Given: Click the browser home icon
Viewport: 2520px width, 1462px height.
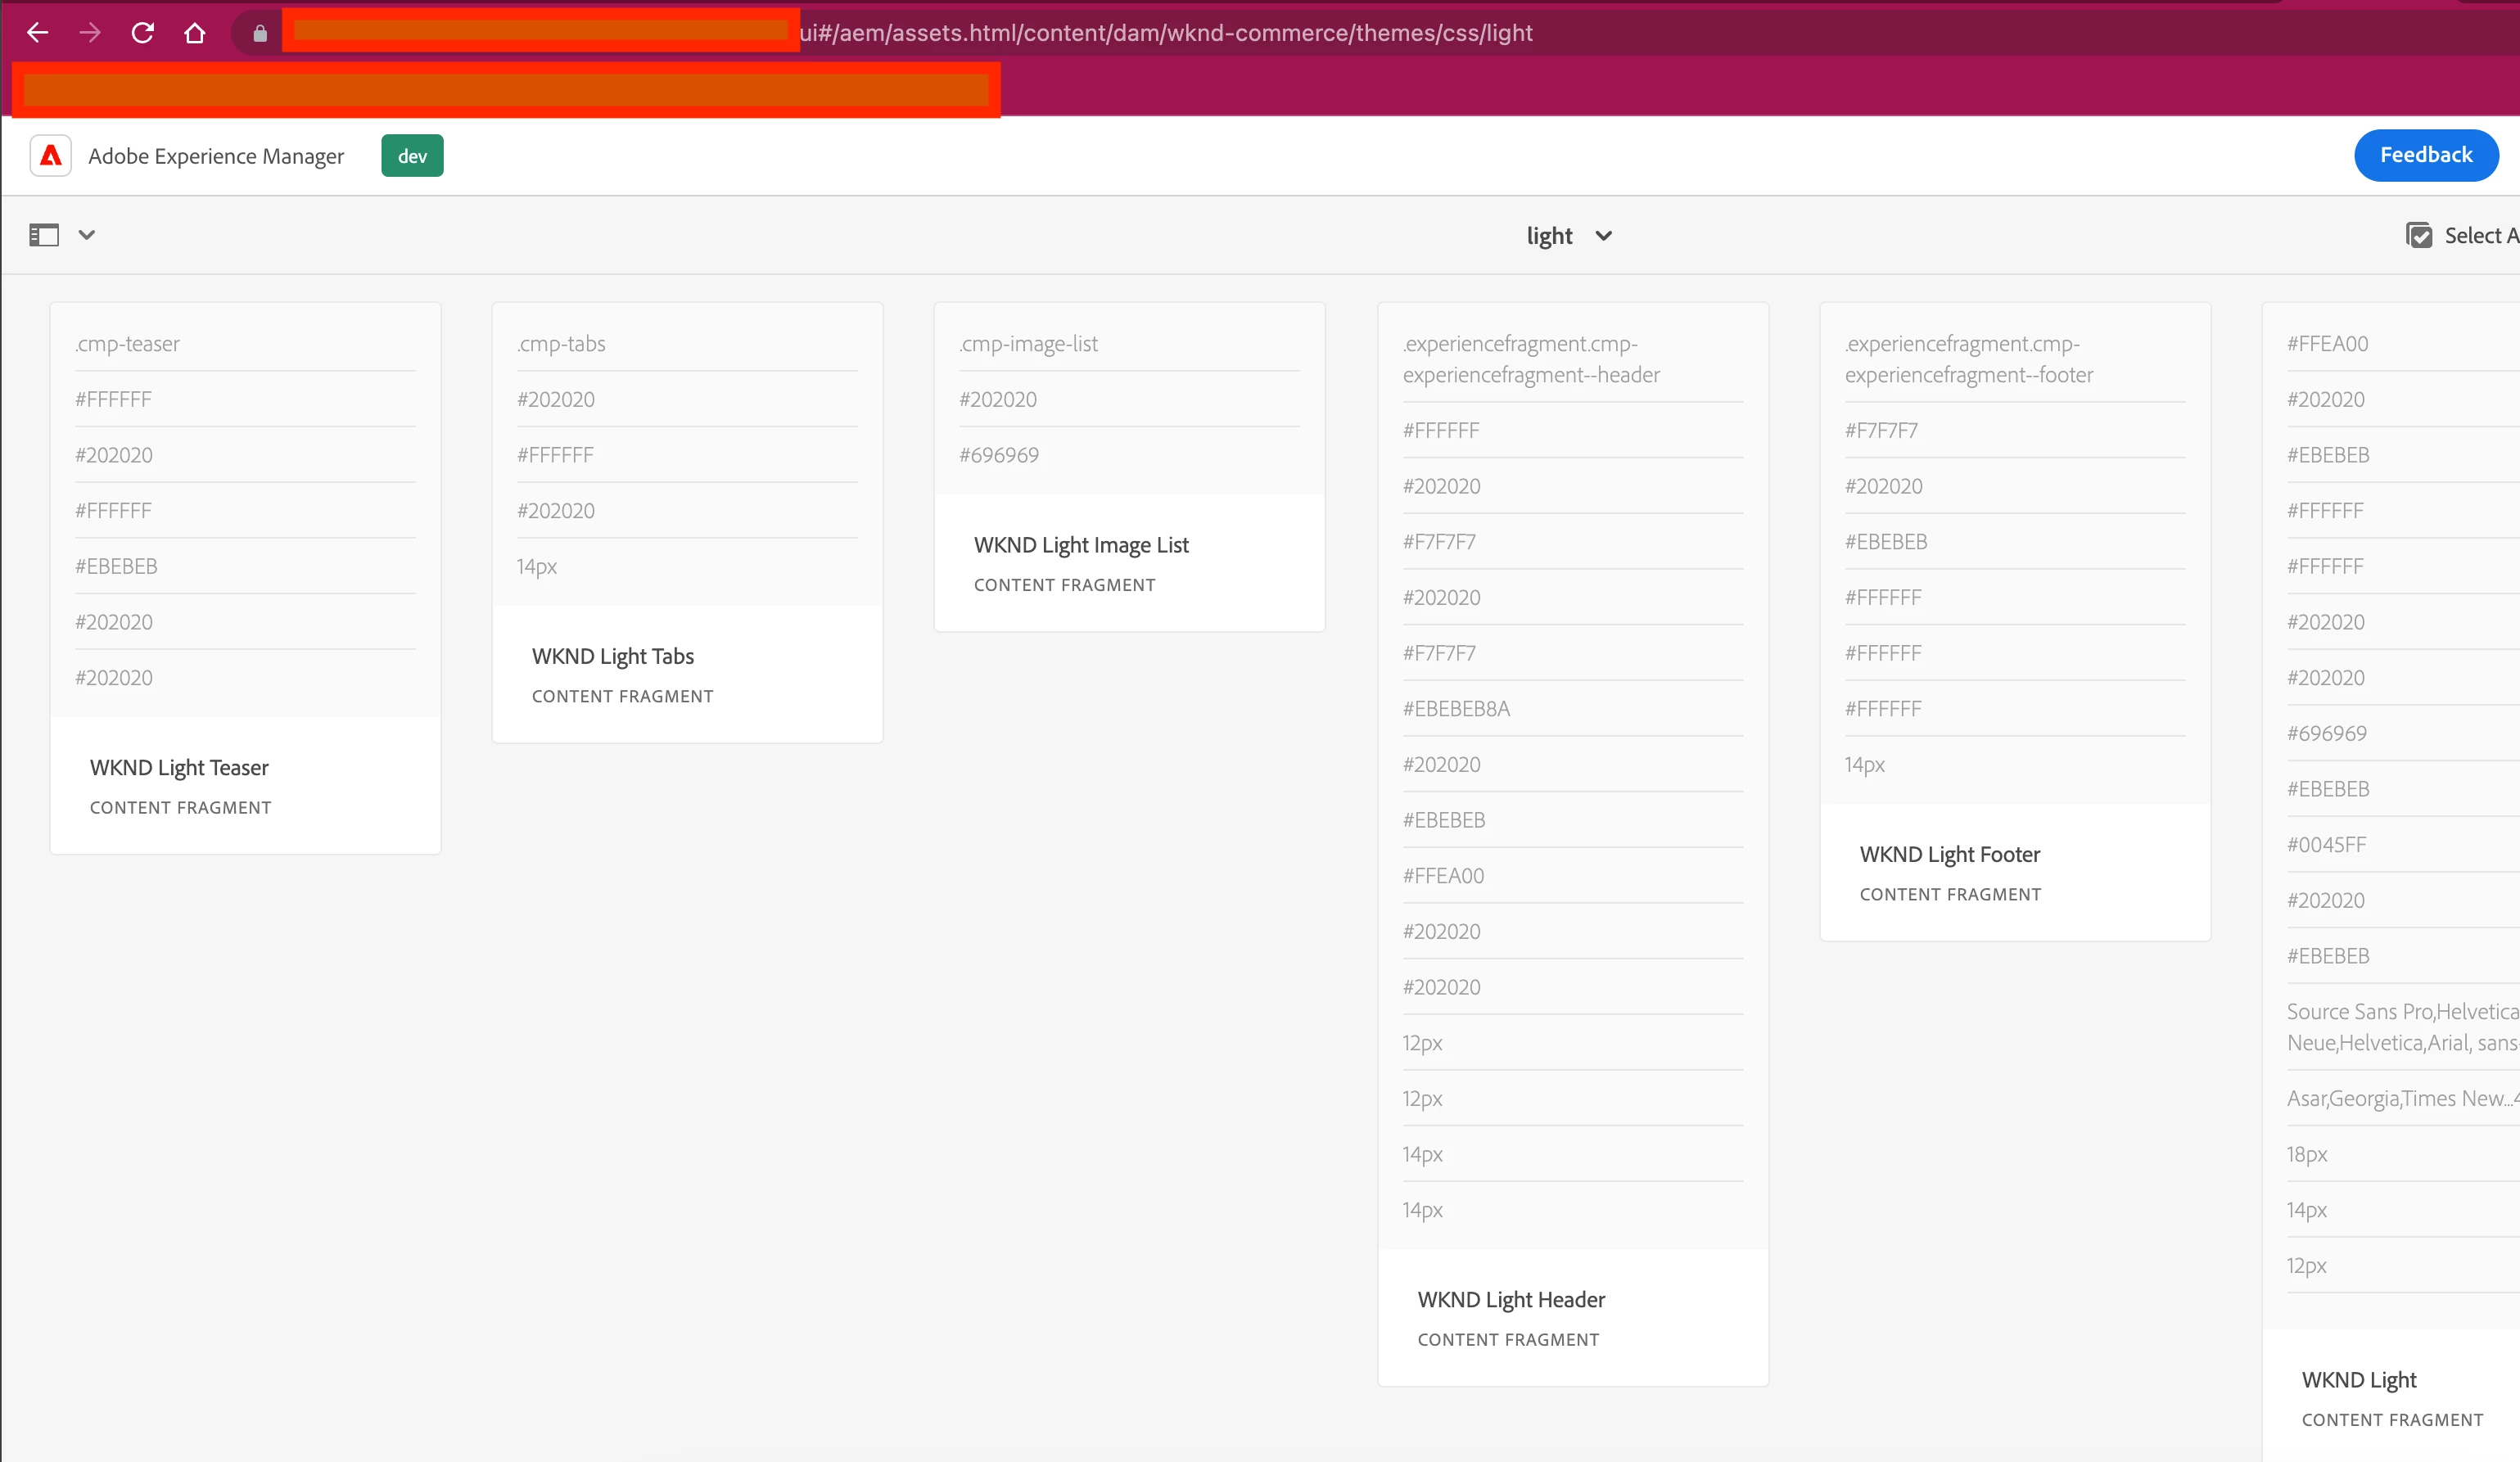Looking at the screenshot, I should 195,33.
